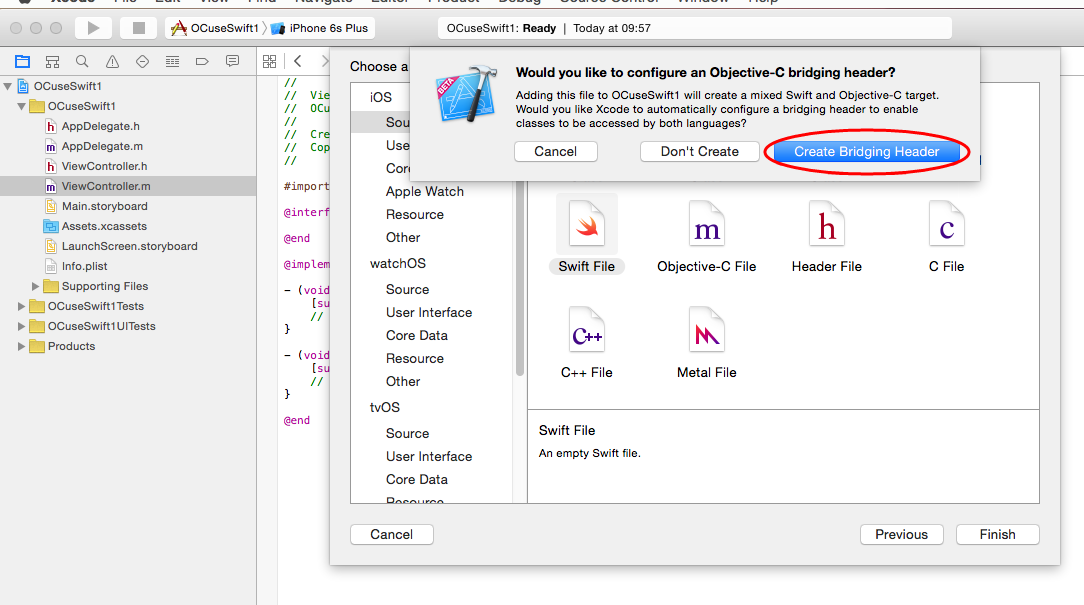Select the Objective-C File template icon

[x=707, y=223]
